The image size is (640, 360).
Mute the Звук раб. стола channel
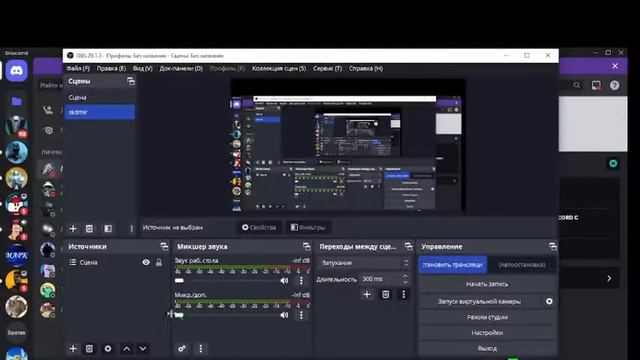coord(284,281)
